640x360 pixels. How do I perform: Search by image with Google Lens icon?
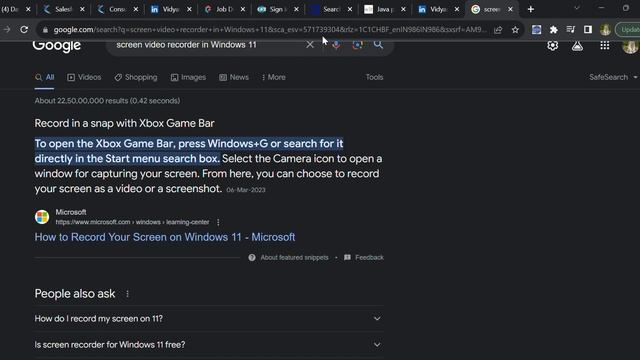[x=357, y=44]
